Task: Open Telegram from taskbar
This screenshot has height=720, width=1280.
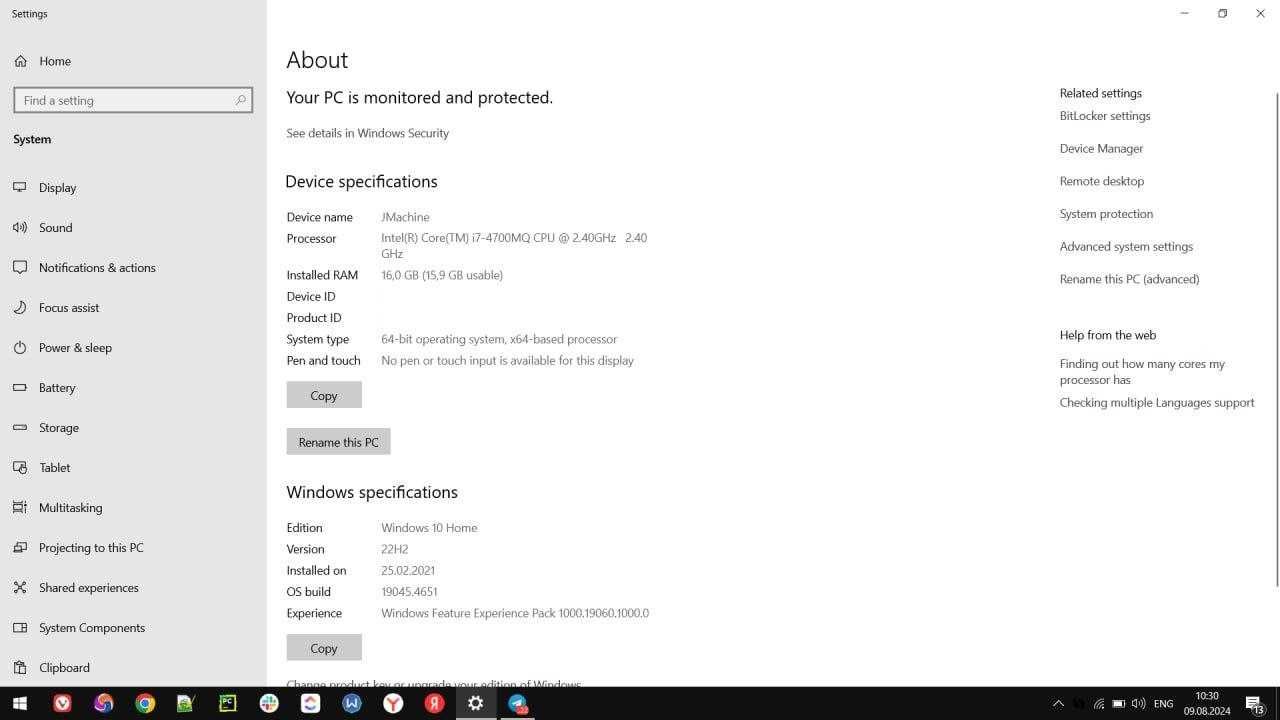Action: point(517,703)
